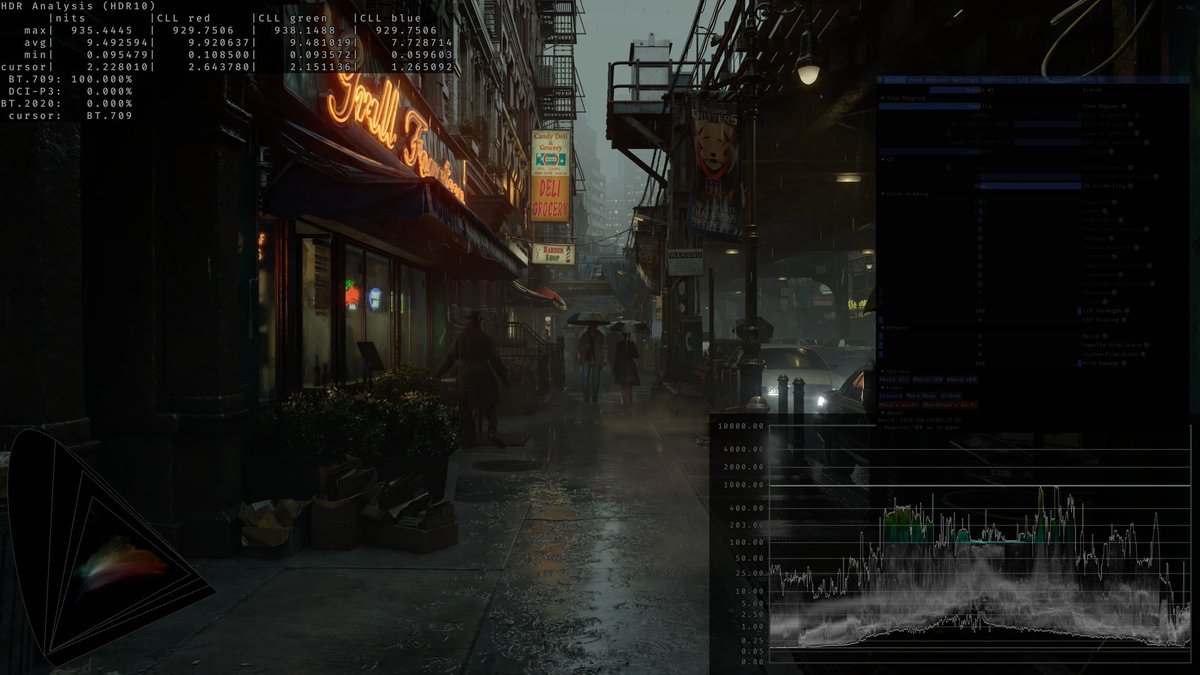Open help icon beside Vanilla Film Grain

tap(1146, 345)
